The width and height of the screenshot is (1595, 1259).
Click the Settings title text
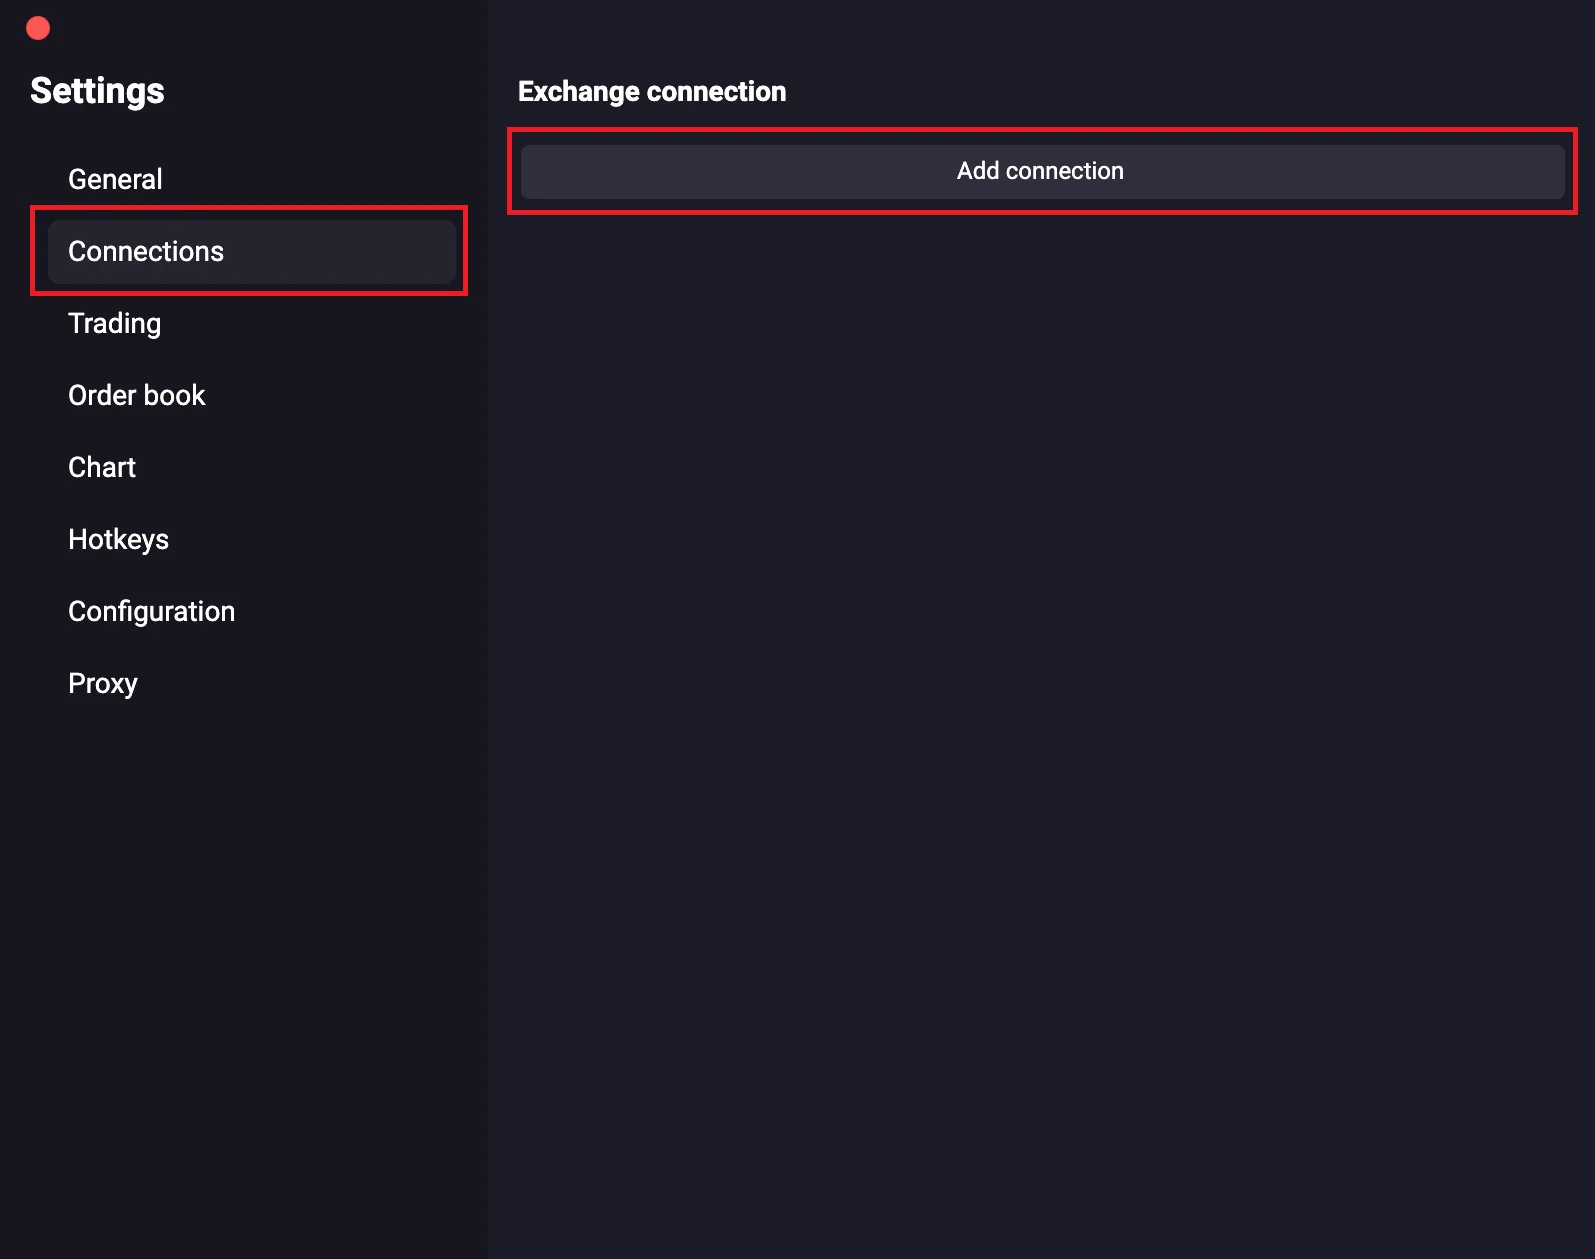pyautogui.click(x=97, y=91)
